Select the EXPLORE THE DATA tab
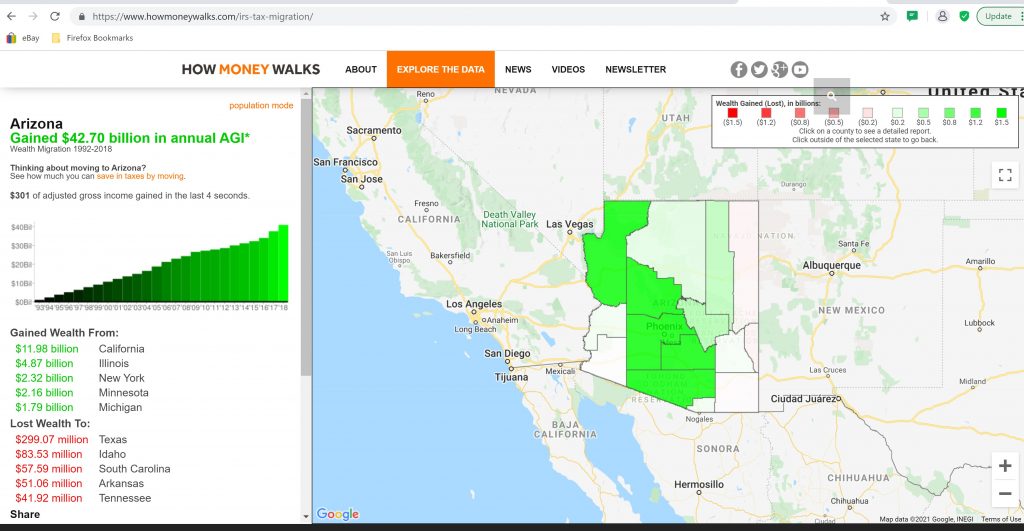The width and height of the screenshot is (1024, 531). pyautogui.click(x=441, y=69)
